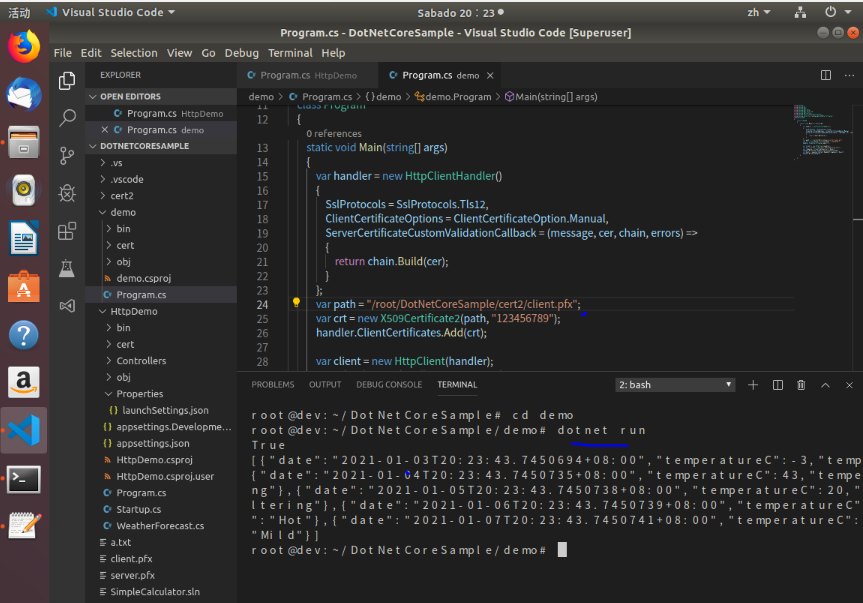
Task: Open the Visual Studio Live Share icon
Action: click(67, 305)
